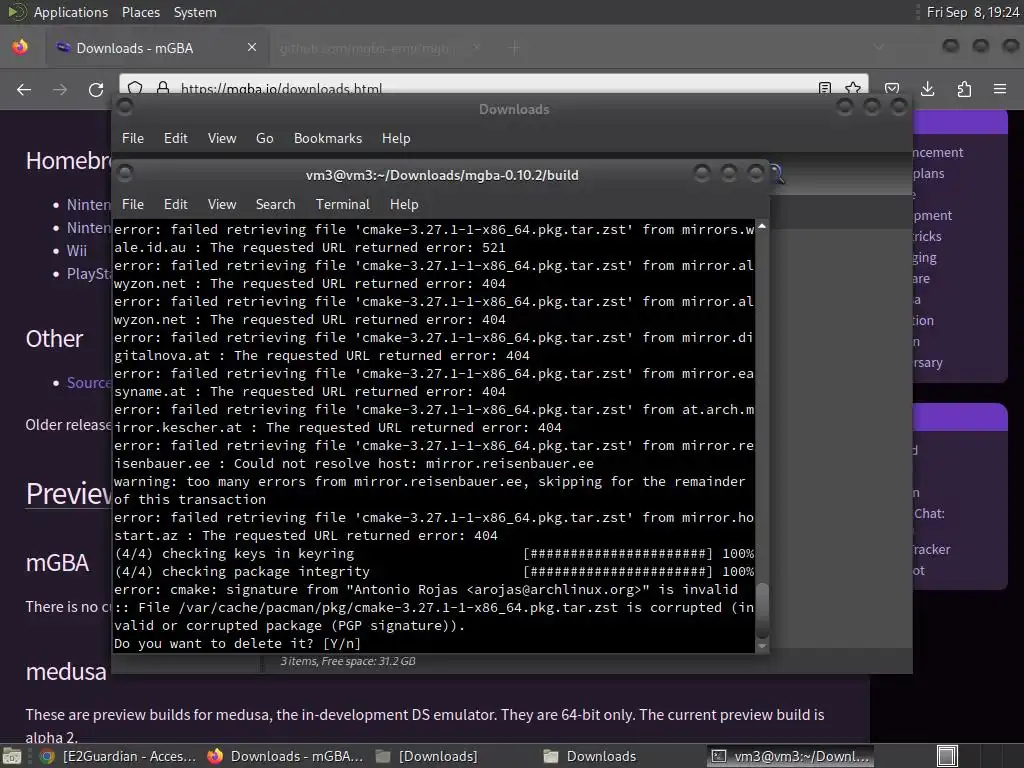Open a new Firefox tab
The height and width of the screenshot is (768, 1024).
pos(515,48)
